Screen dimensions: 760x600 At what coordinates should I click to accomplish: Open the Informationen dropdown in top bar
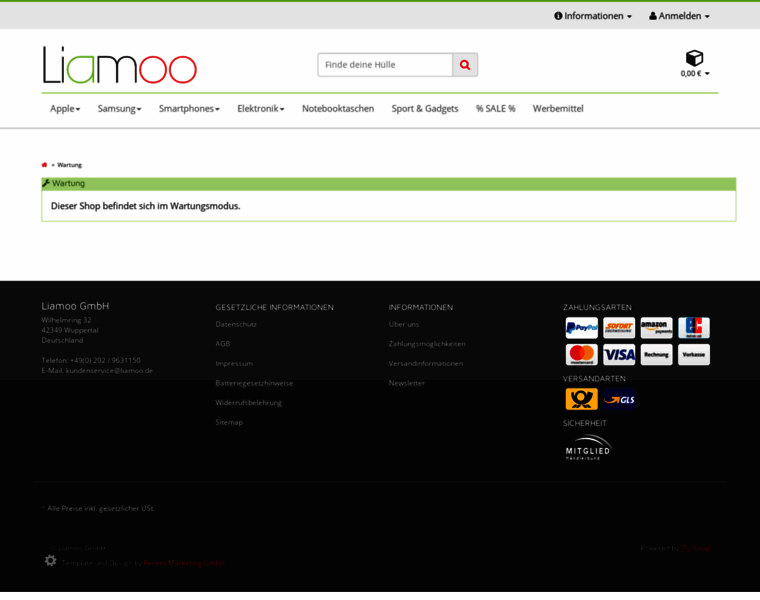[593, 16]
